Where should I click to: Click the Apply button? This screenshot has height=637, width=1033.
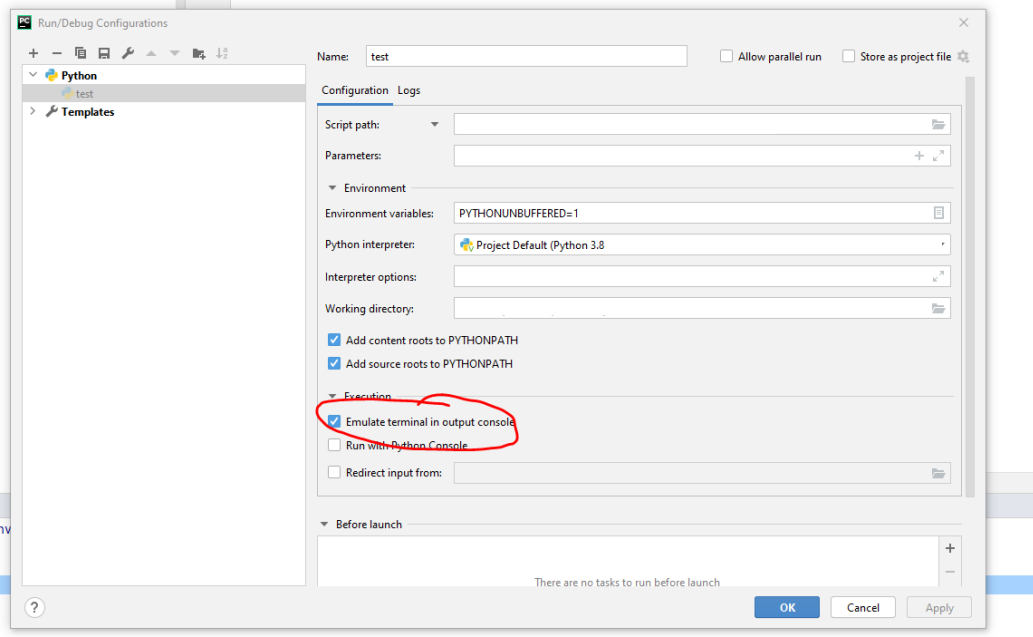939,607
